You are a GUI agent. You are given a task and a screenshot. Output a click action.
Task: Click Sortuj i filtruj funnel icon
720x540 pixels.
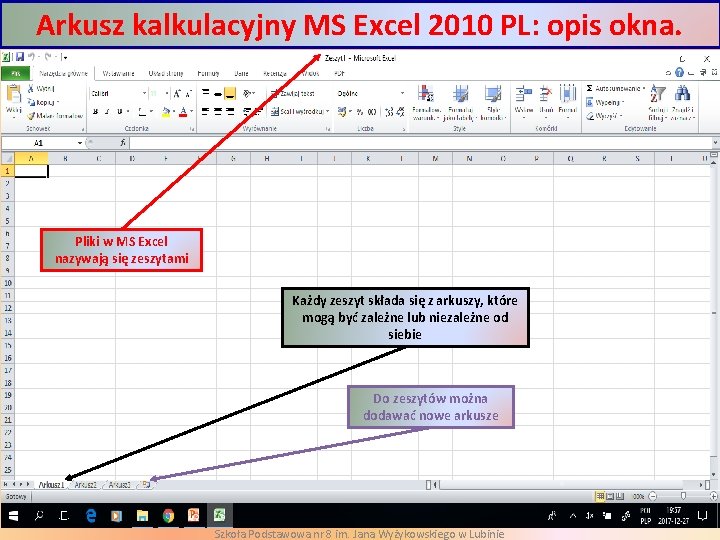[658, 94]
